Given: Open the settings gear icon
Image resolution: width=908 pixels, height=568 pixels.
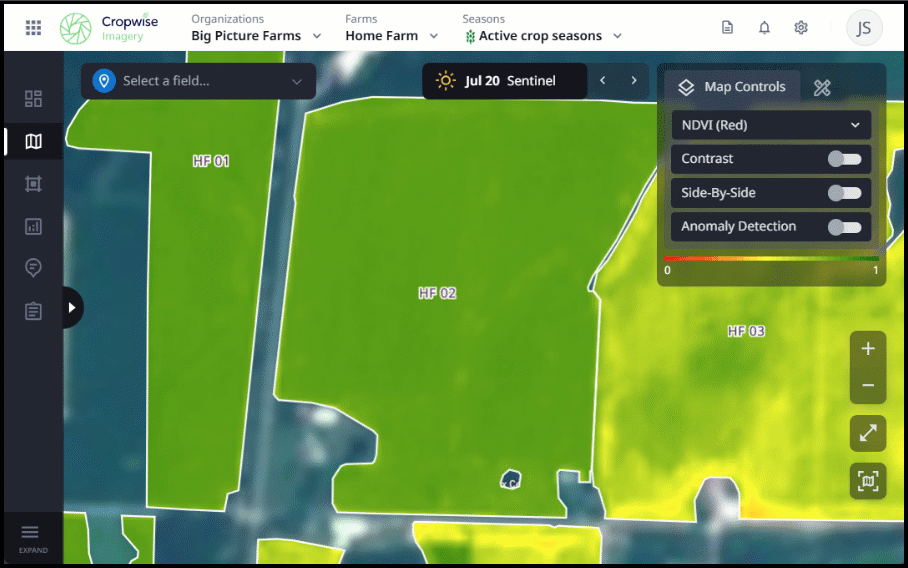Looking at the screenshot, I should 801,28.
